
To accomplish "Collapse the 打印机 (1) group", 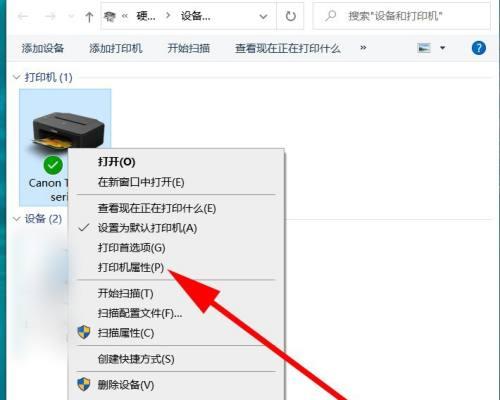I will click(17, 77).
